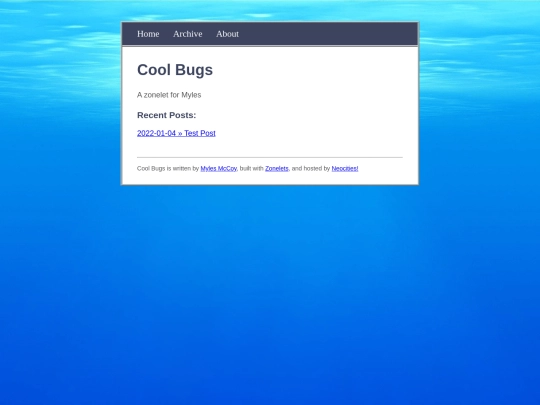This screenshot has width=540, height=405.
Task: Open the Neocities! hosting link
Action: [345, 168]
